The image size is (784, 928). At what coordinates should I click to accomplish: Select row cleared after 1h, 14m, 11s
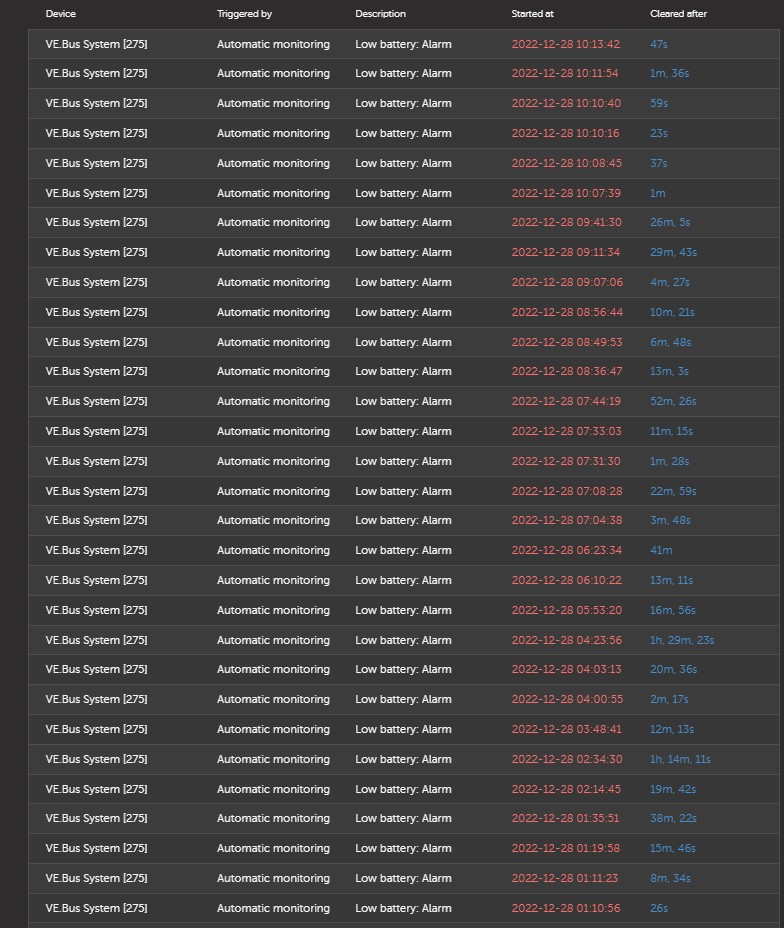[x=404, y=759]
